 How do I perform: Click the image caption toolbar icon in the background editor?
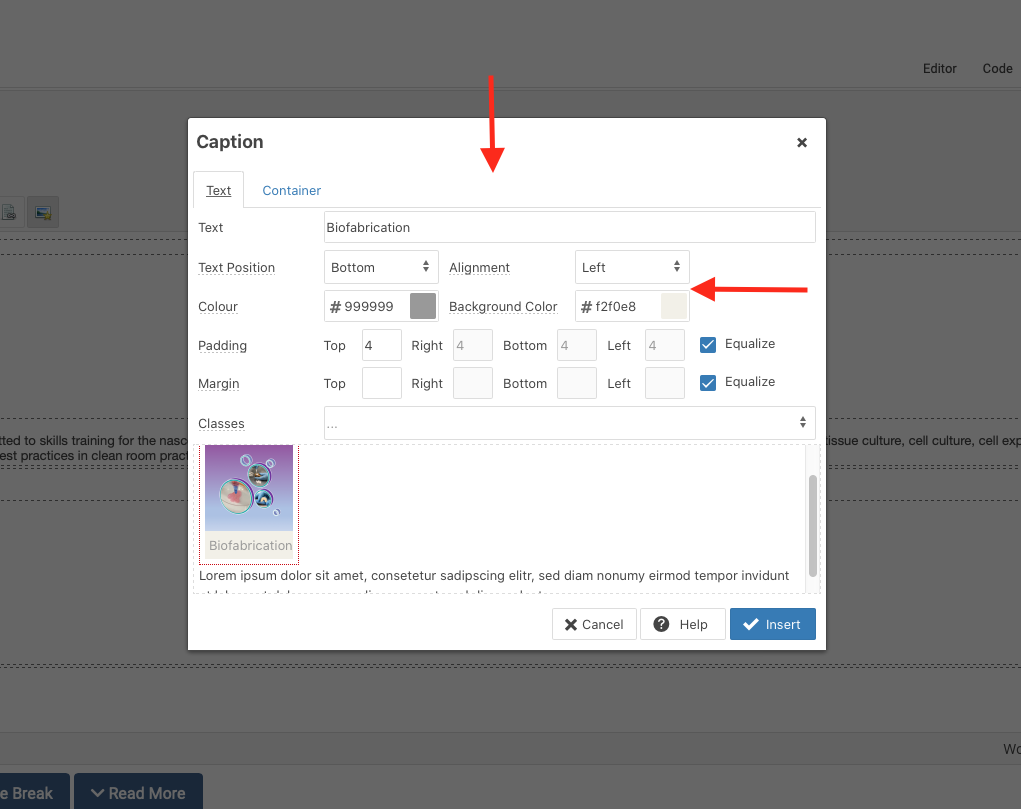click(43, 212)
